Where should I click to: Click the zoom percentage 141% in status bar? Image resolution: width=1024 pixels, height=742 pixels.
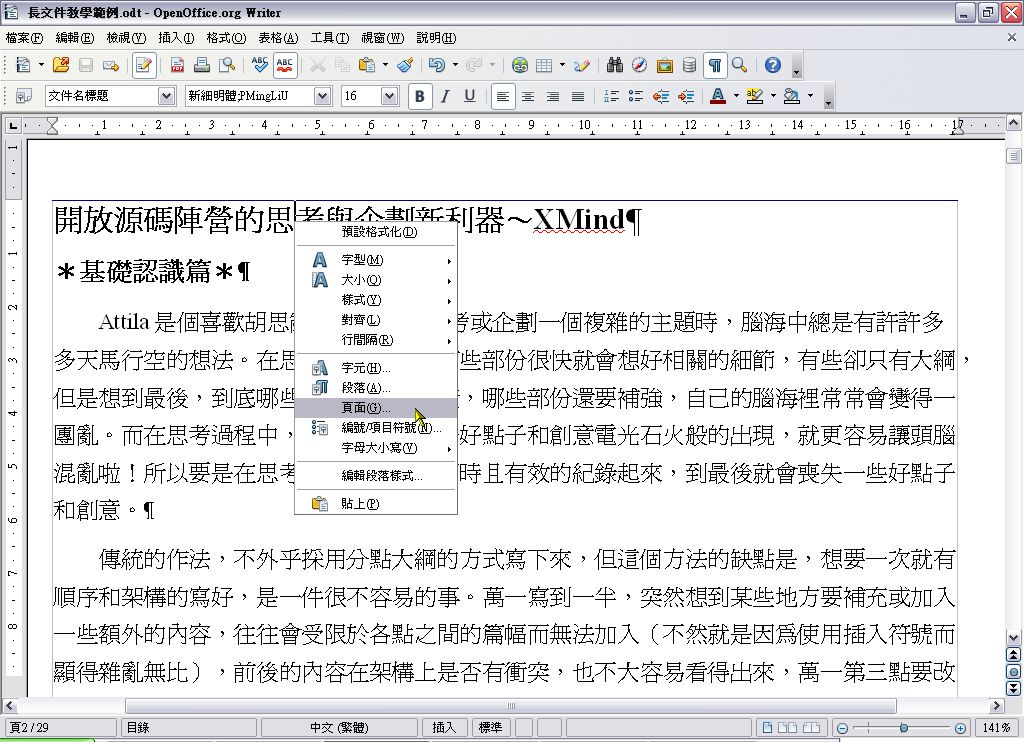997,728
